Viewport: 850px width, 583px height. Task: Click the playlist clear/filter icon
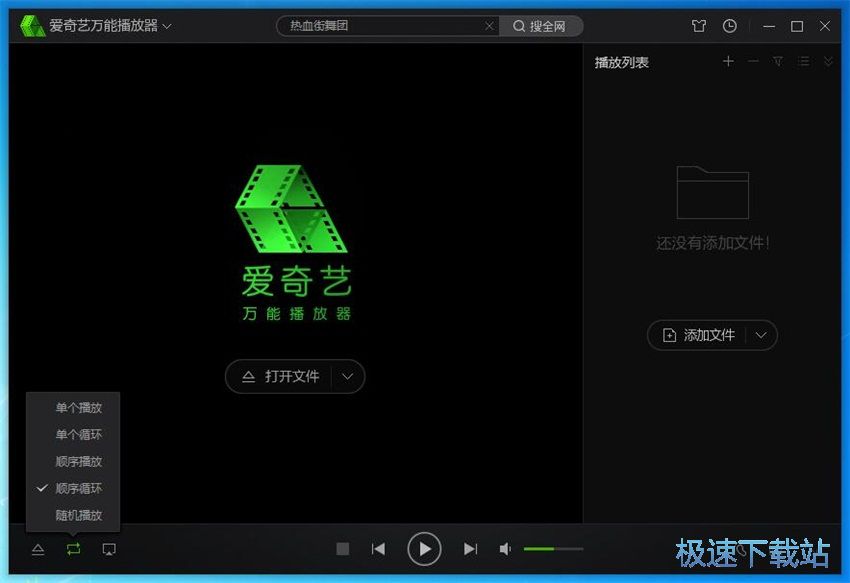click(x=778, y=61)
